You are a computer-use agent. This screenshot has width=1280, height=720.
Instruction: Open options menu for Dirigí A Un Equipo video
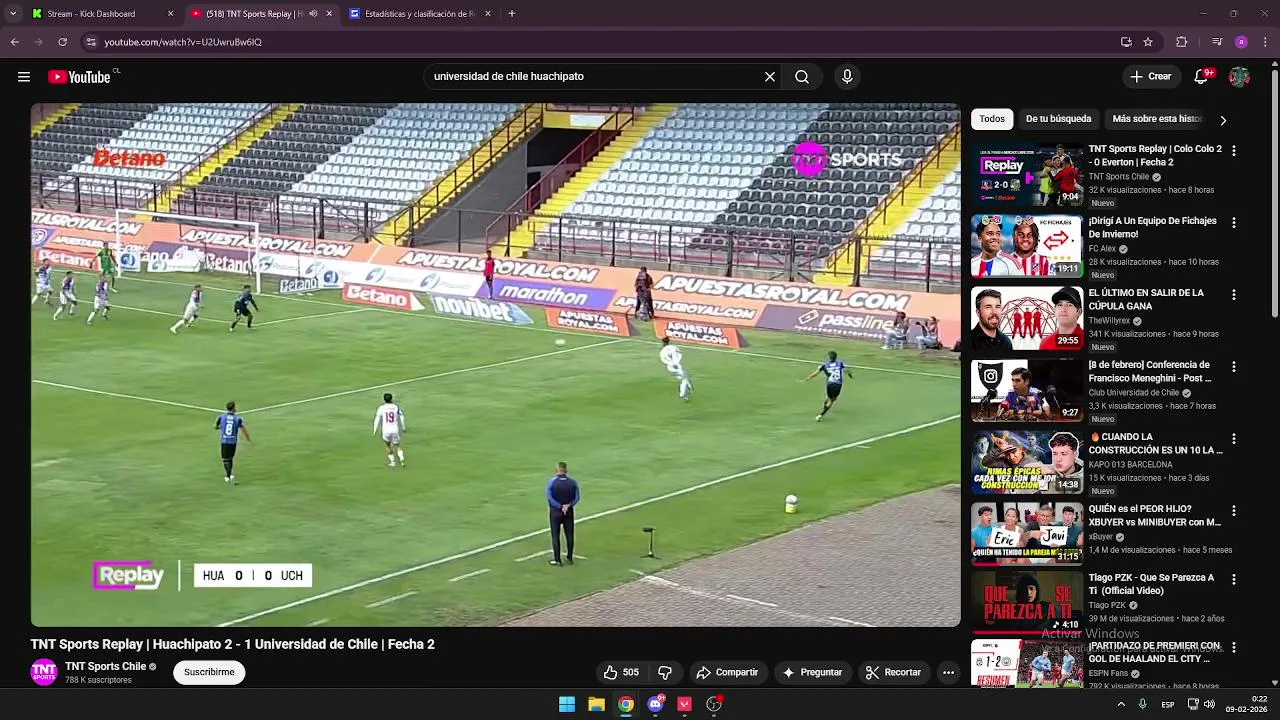tap(1233, 222)
